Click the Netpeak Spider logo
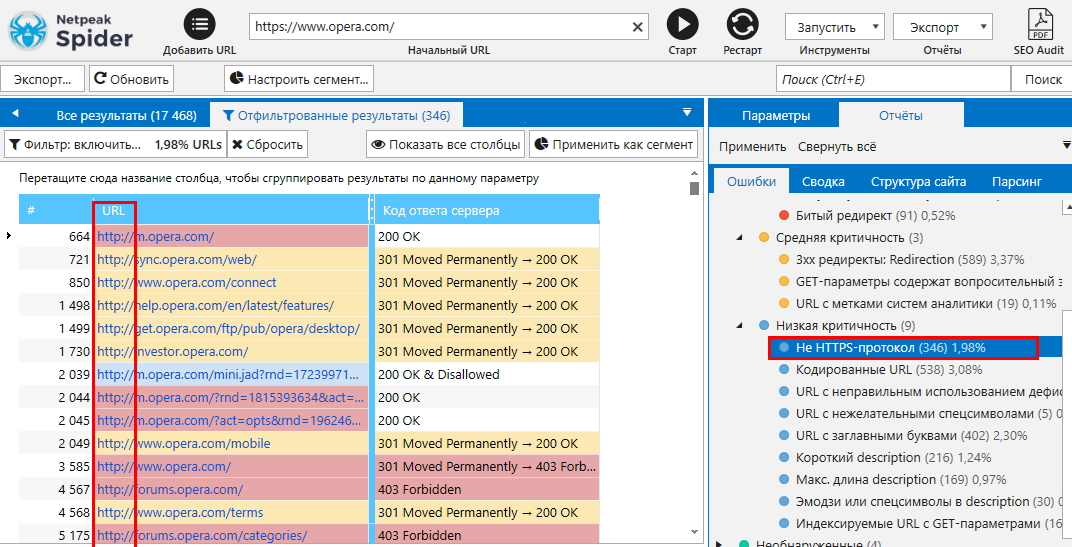1072x547 pixels. [x=70, y=30]
